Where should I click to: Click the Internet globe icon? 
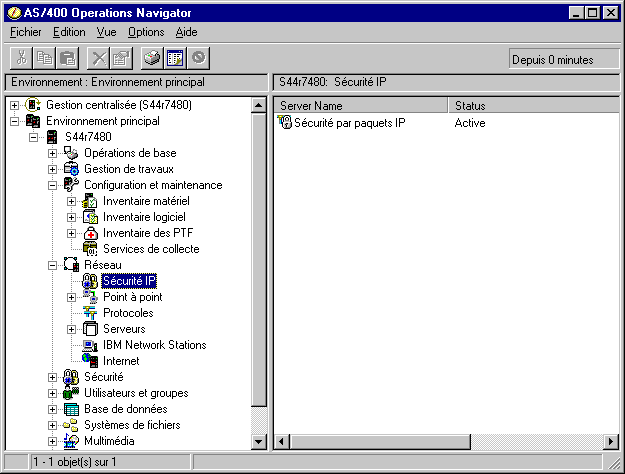coord(90,361)
